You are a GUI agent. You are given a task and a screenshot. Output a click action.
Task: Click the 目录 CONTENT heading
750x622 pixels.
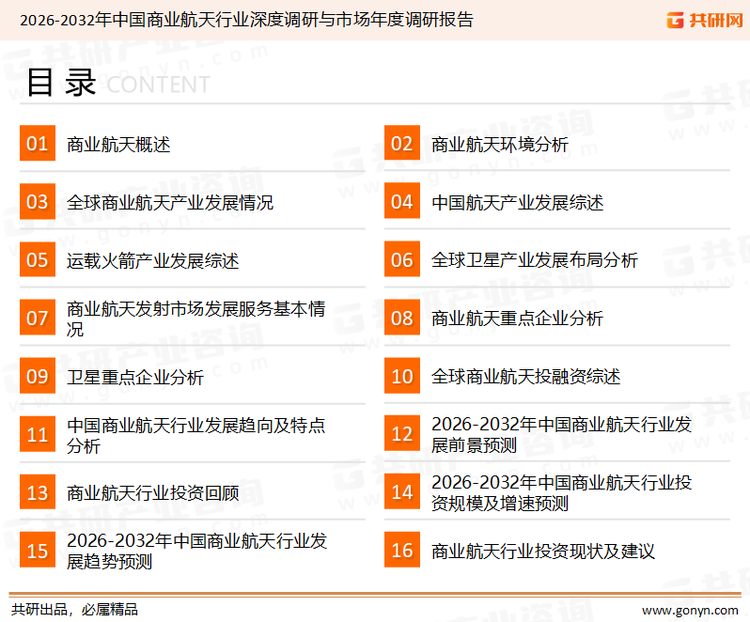click(x=118, y=83)
